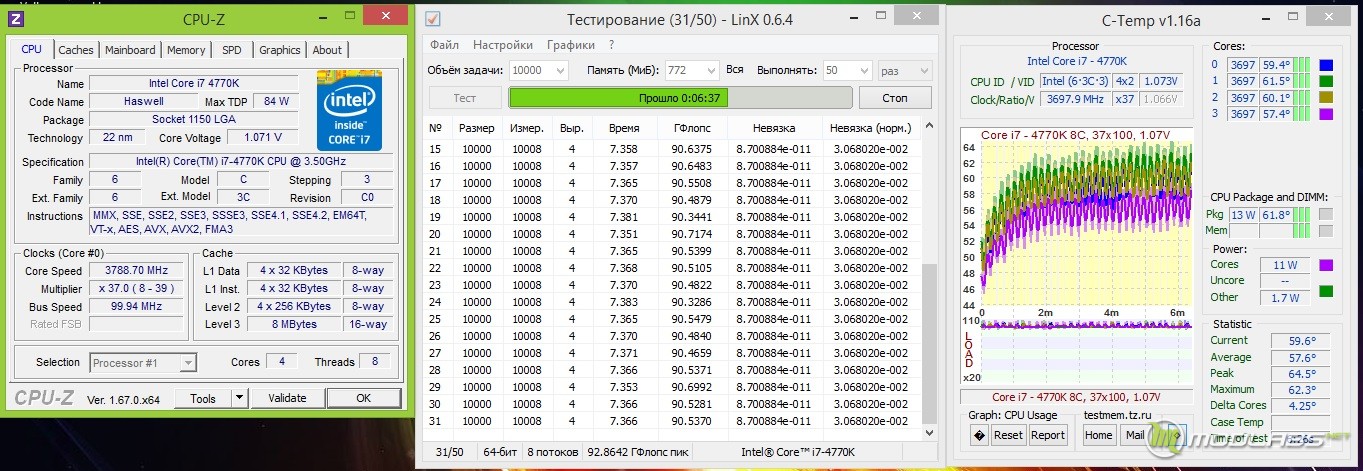Screen dimensions: 1363x471
Task: Toggle the gray Mem graph indicator box
Action: pos(1325,231)
